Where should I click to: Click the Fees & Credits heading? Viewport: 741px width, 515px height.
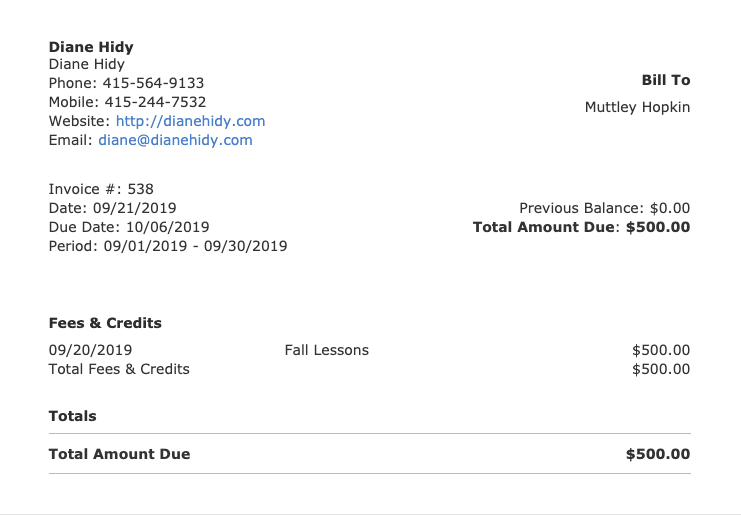105,323
